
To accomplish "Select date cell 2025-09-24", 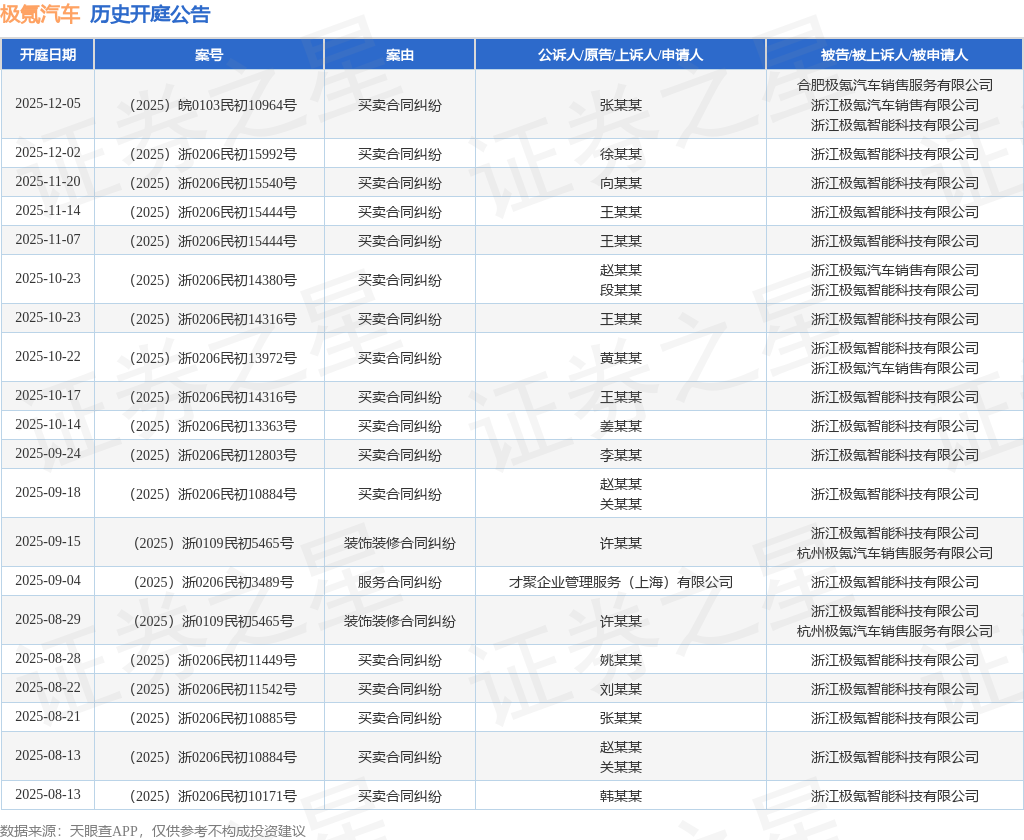I will (x=48, y=453).
